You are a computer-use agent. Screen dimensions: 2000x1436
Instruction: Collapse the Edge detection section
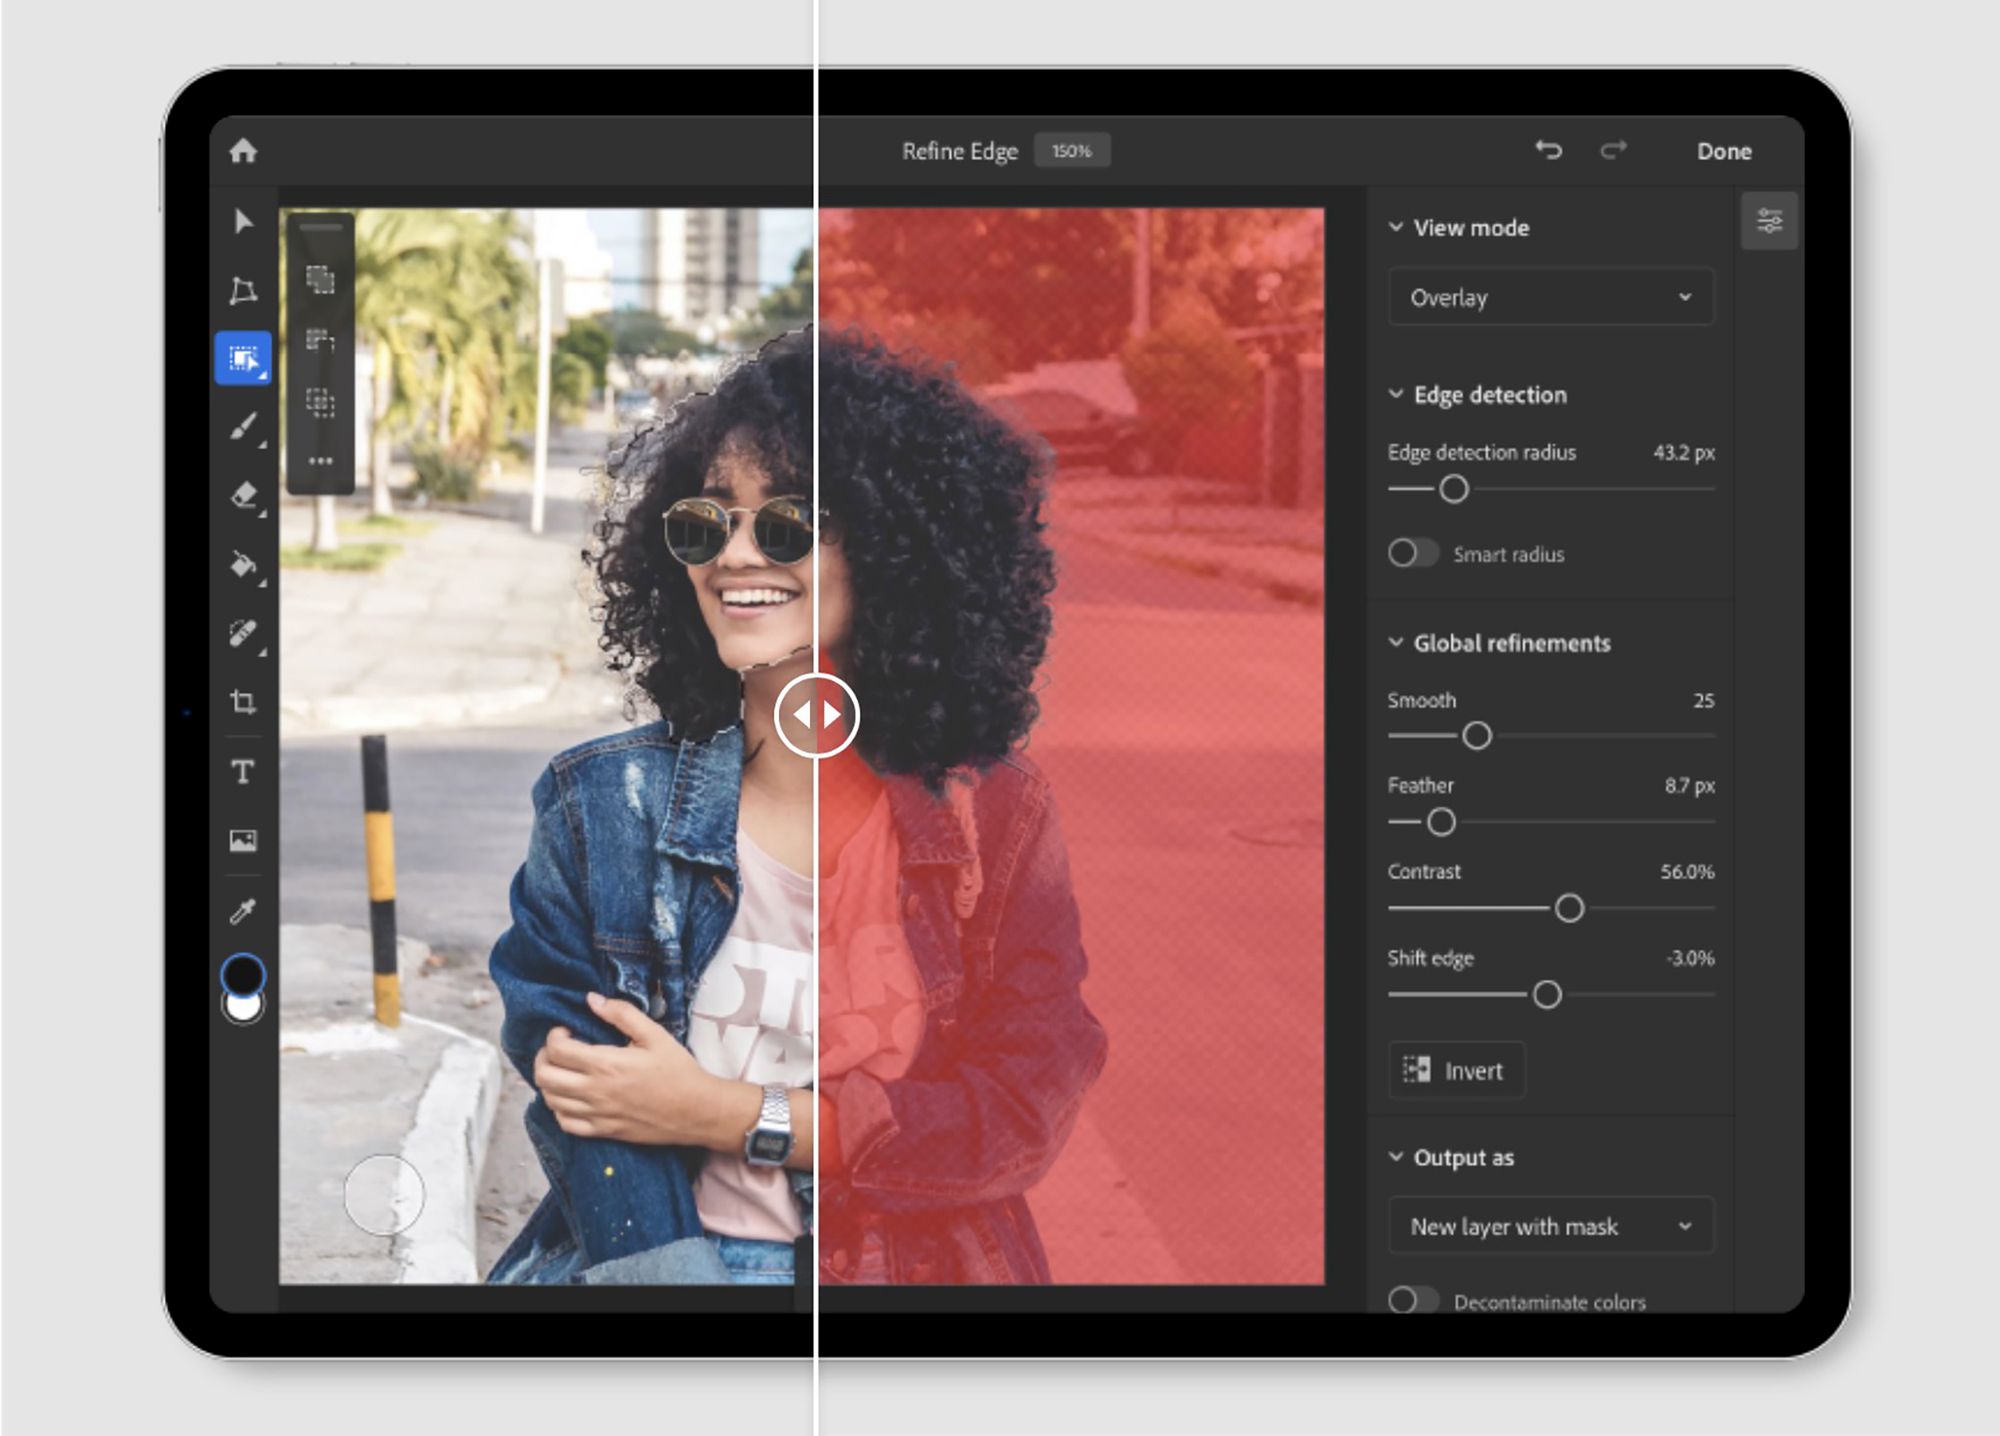[1396, 394]
